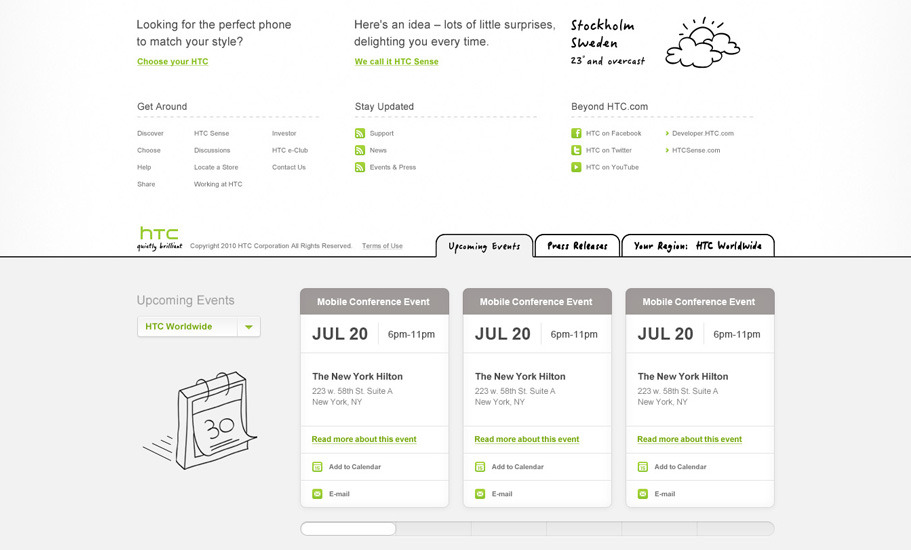Image resolution: width=911 pixels, height=550 pixels.
Task: Click the e-mail envelope icon in second card
Action: pyautogui.click(x=480, y=494)
